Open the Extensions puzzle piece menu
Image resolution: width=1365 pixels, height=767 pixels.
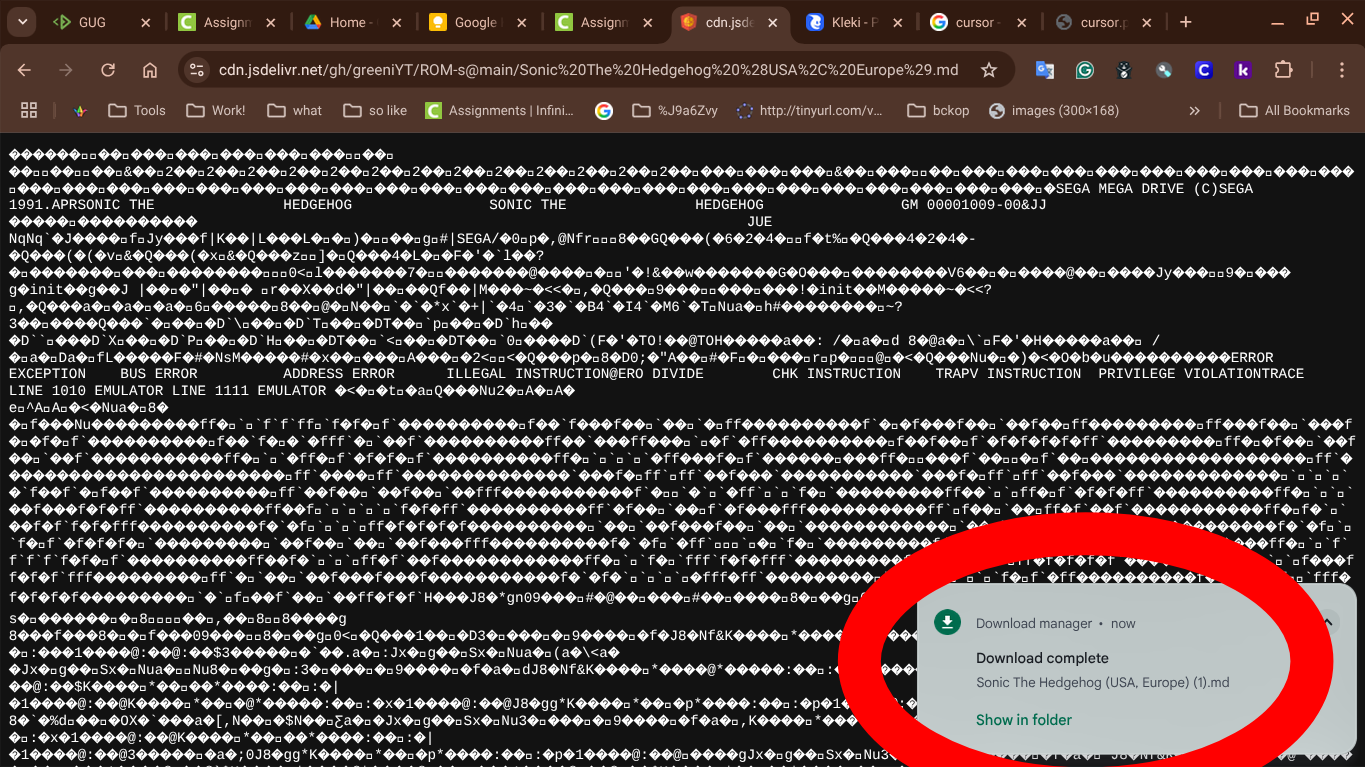pos(1283,70)
